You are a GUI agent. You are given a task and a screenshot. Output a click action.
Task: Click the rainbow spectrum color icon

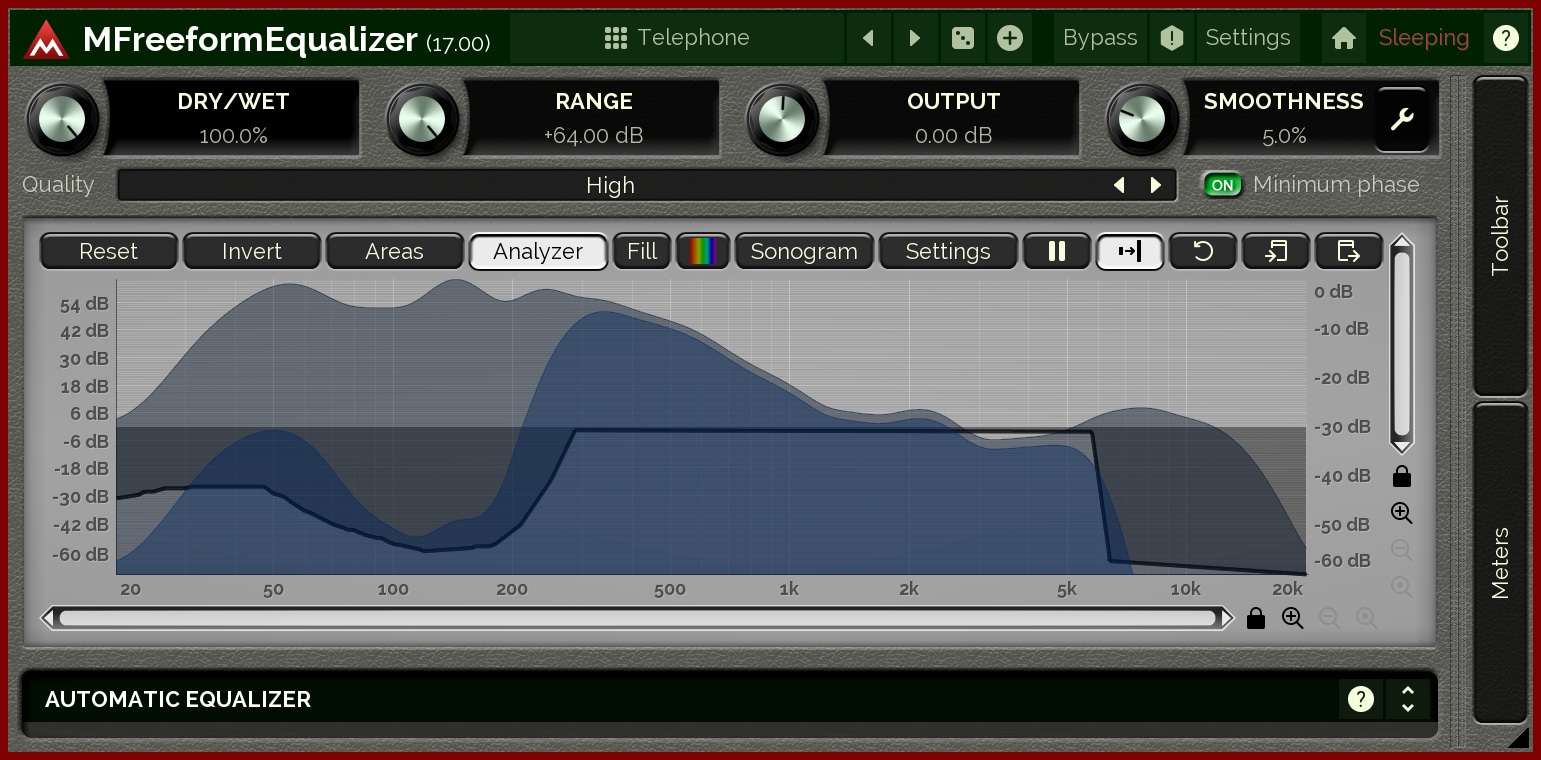(703, 252)
